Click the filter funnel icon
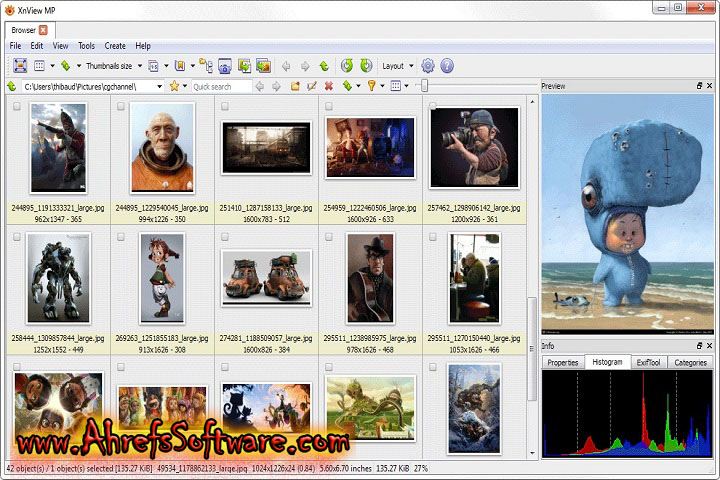The height and width of the screenshot is (480, 720). [370, 87]
